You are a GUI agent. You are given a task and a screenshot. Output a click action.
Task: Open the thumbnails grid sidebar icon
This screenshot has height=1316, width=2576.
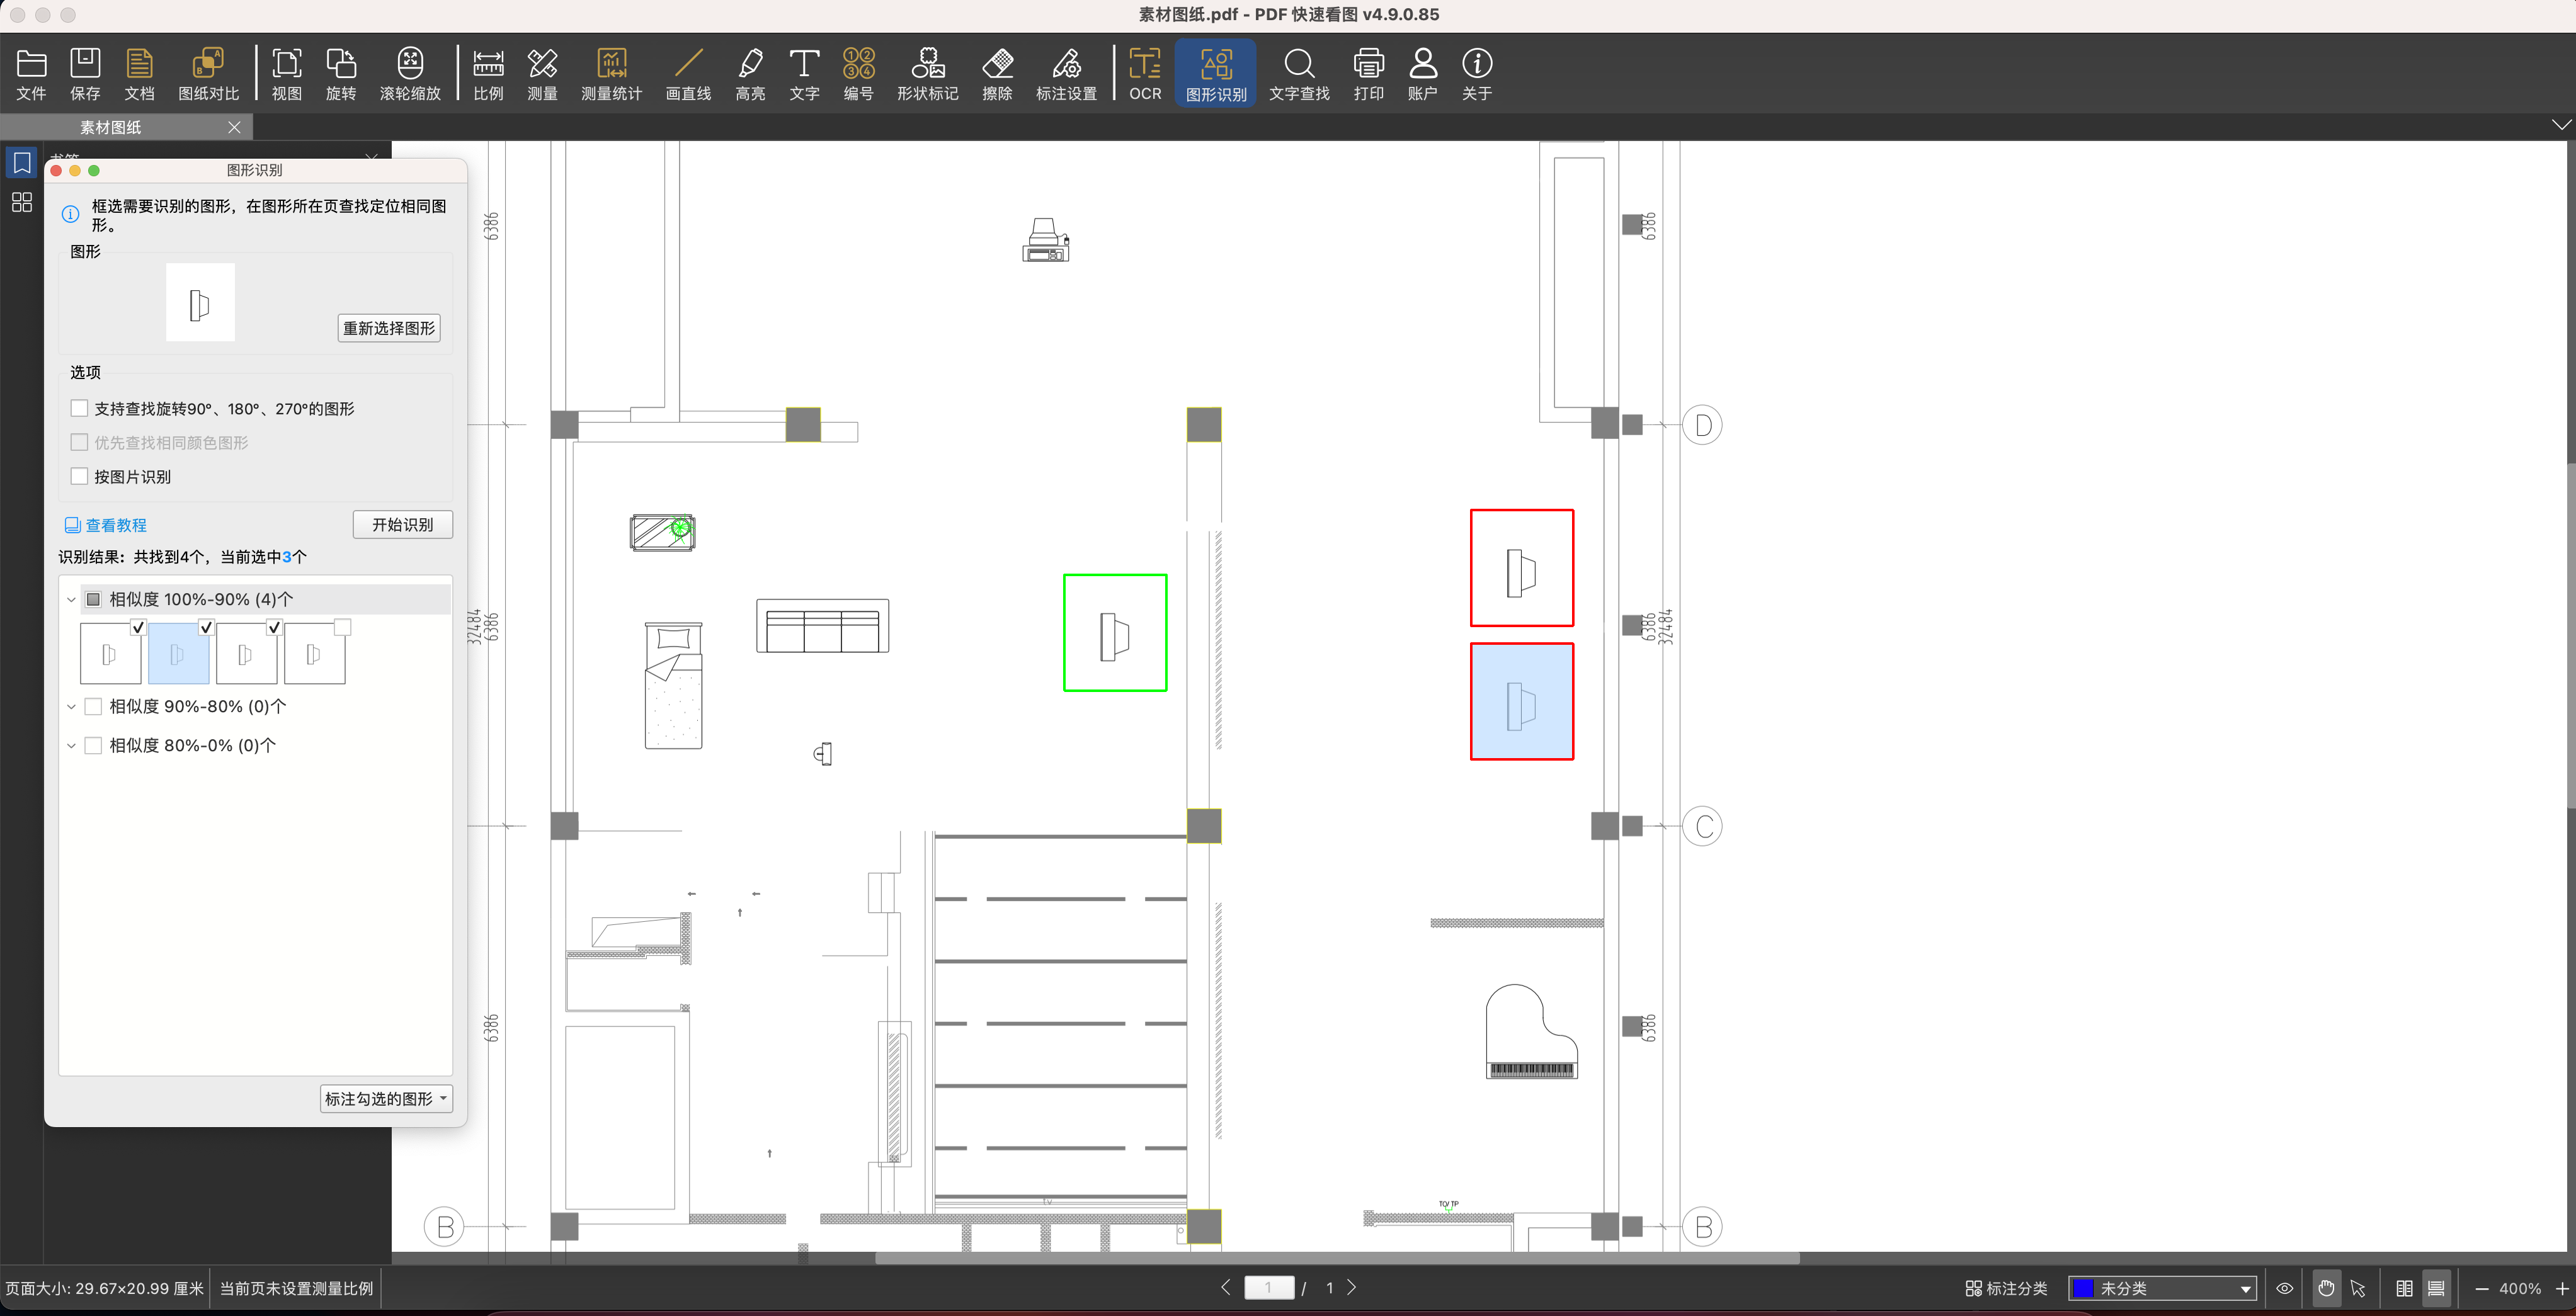22,202
